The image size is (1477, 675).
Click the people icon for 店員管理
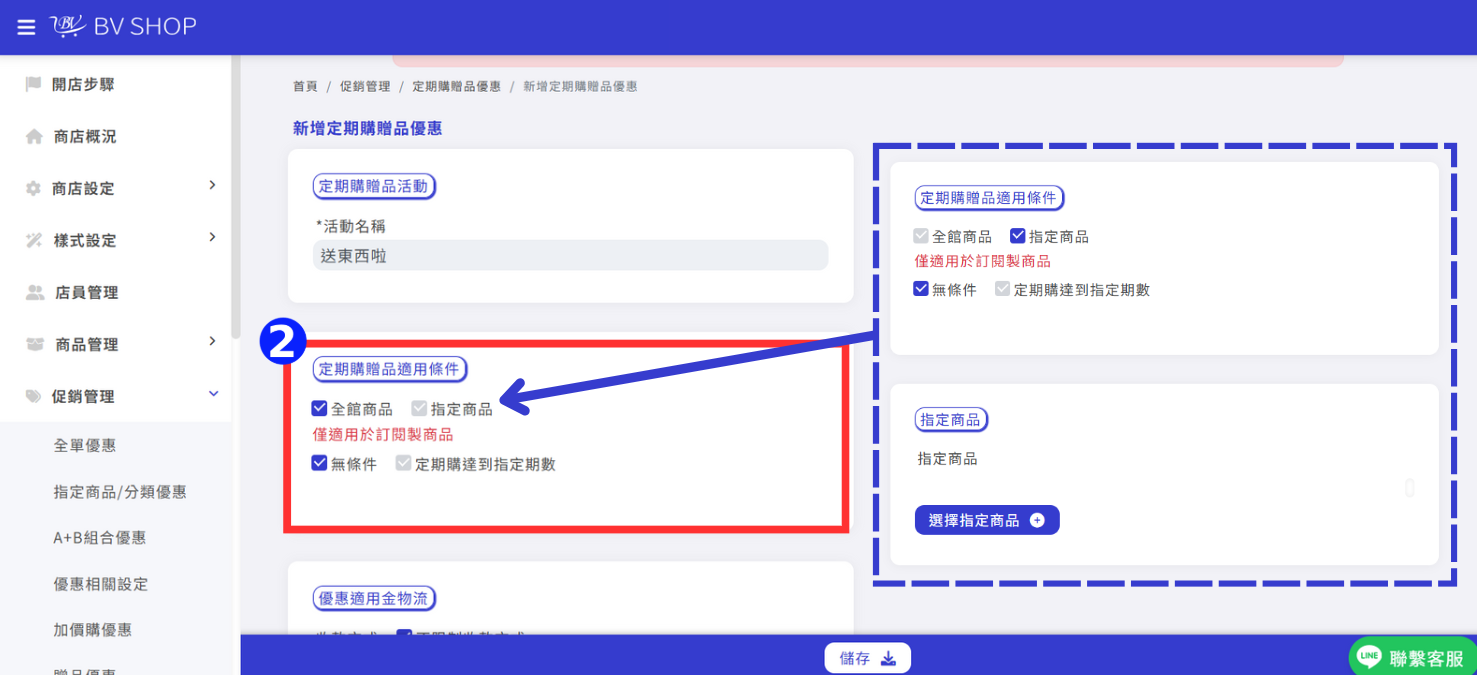[x=35, y=293]
